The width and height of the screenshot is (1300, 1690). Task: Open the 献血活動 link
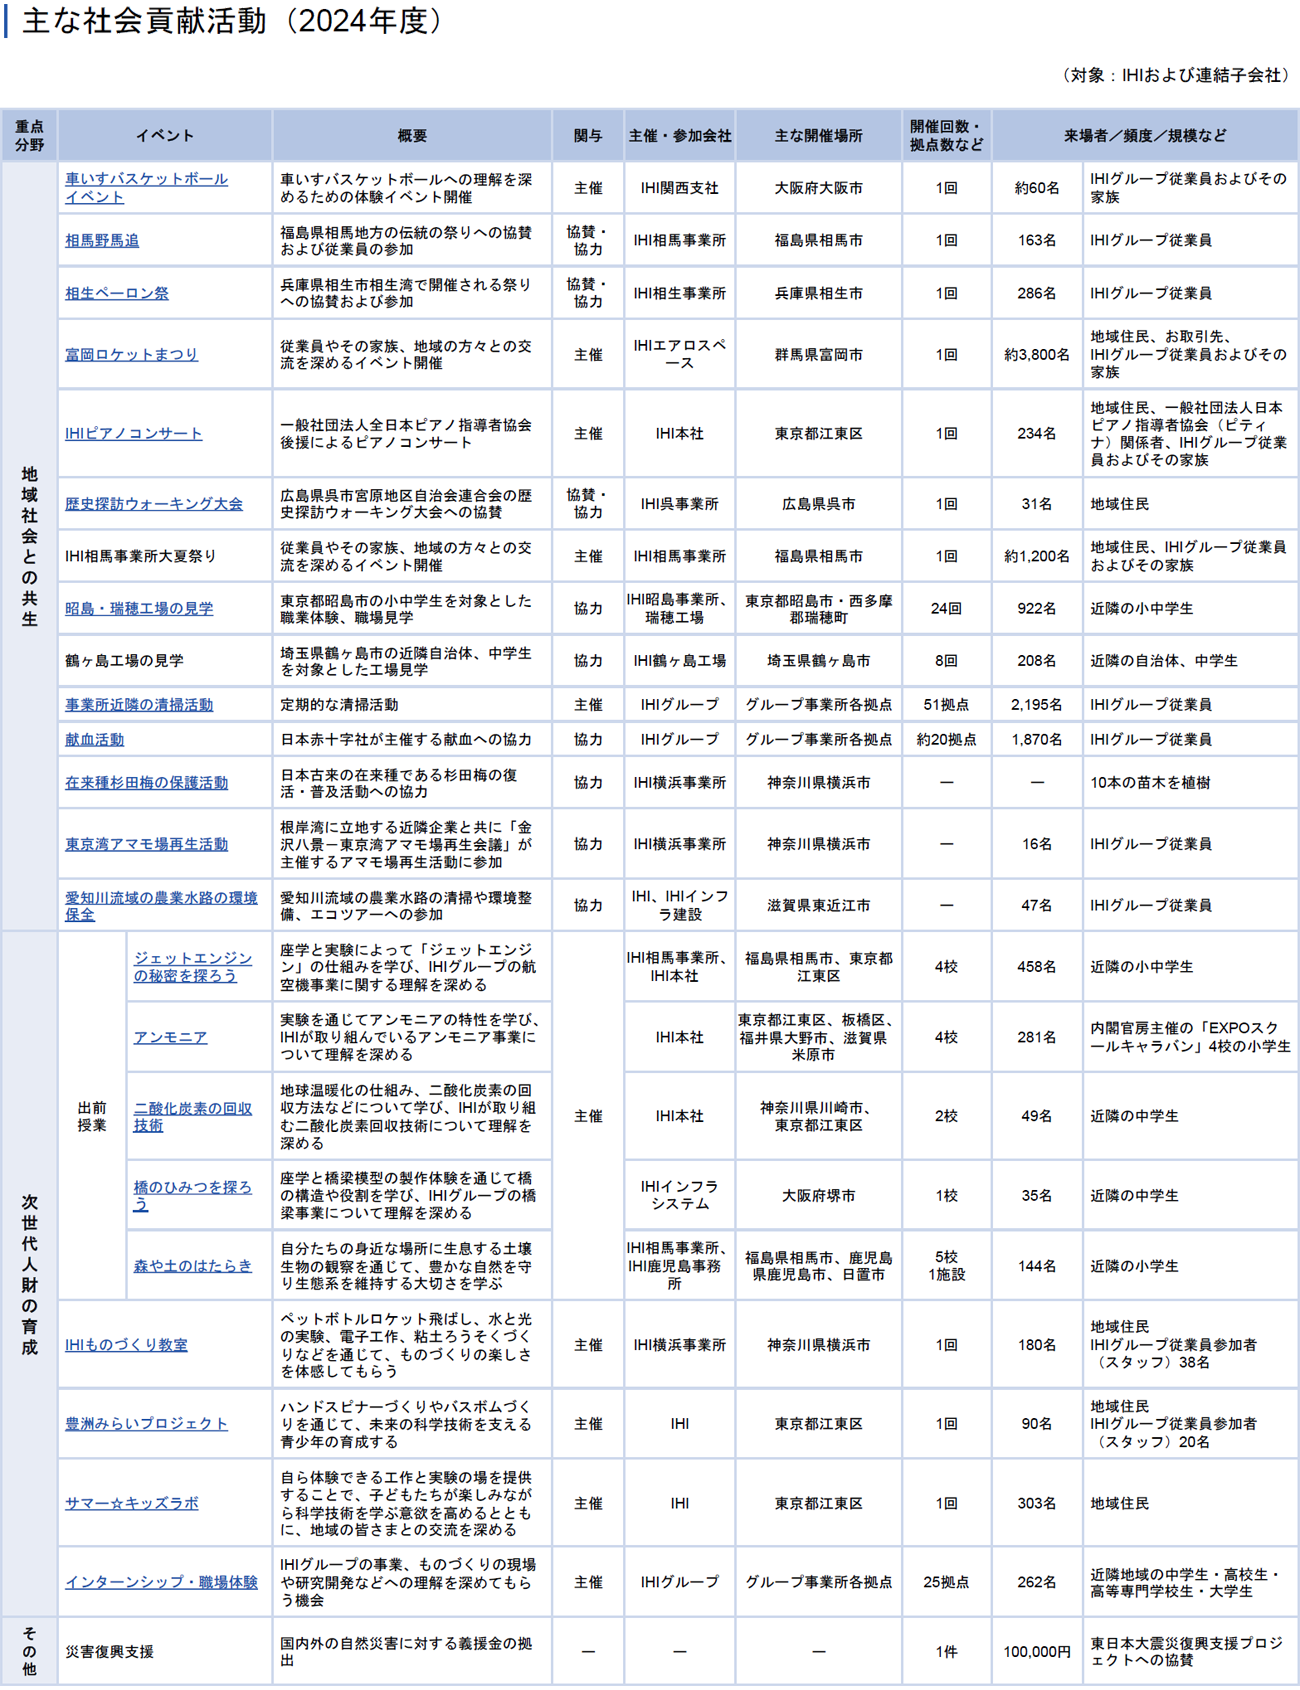click(95, 740)
